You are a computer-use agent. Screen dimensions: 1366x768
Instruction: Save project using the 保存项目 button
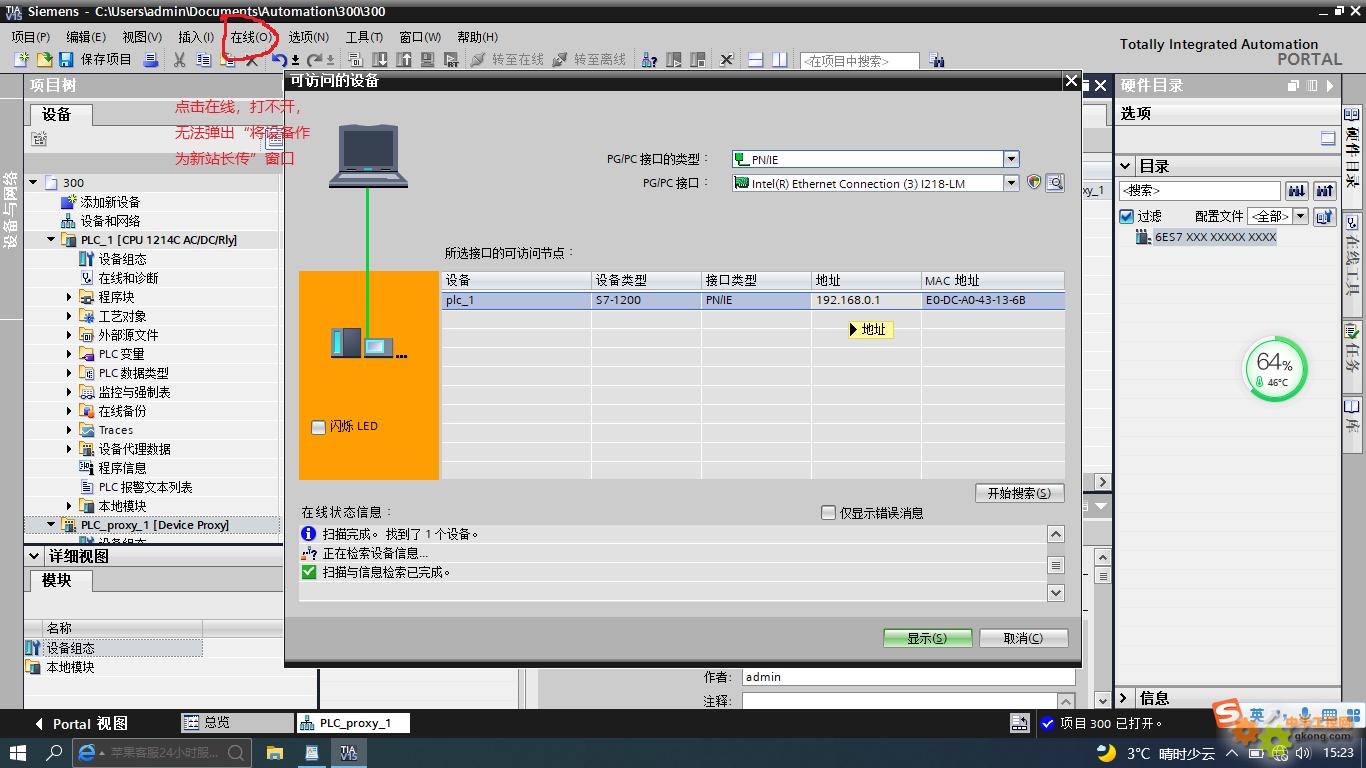(x=95, y=60)
